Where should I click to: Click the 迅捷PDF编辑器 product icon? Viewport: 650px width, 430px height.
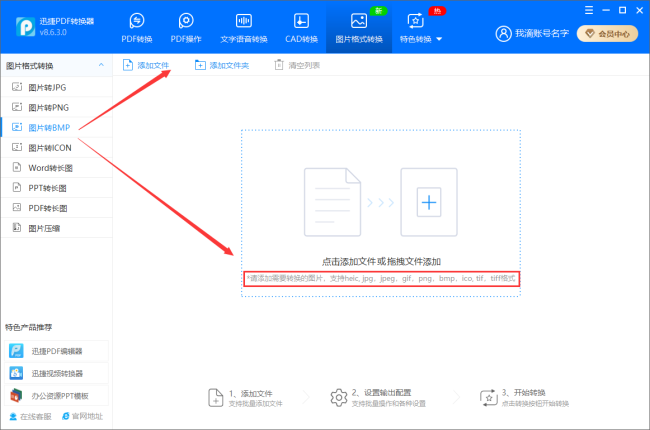(x=16, y=351)
